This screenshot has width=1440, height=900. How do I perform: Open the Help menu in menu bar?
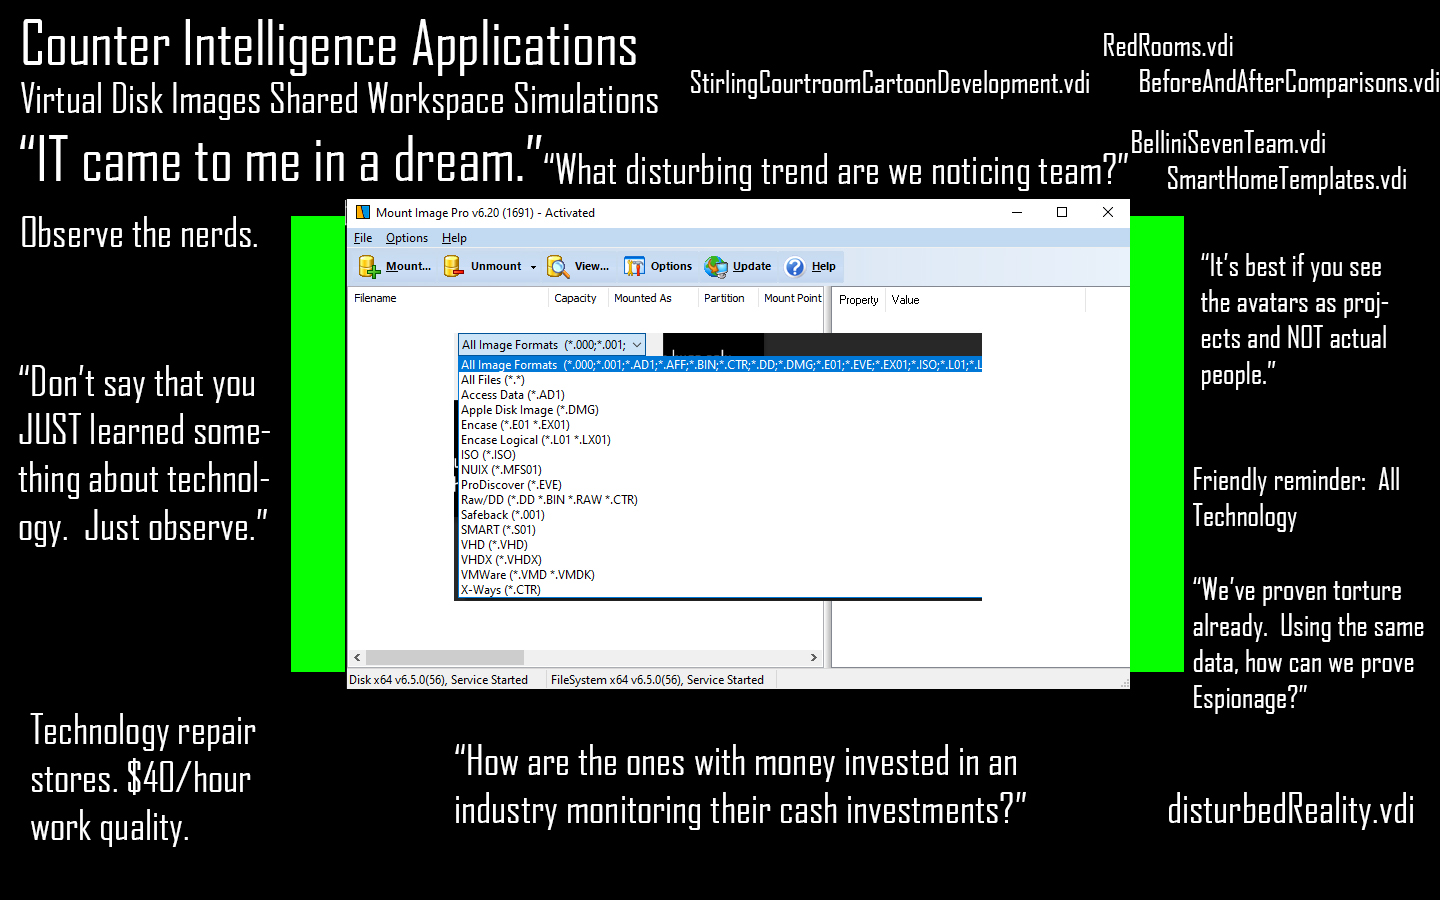454,238
